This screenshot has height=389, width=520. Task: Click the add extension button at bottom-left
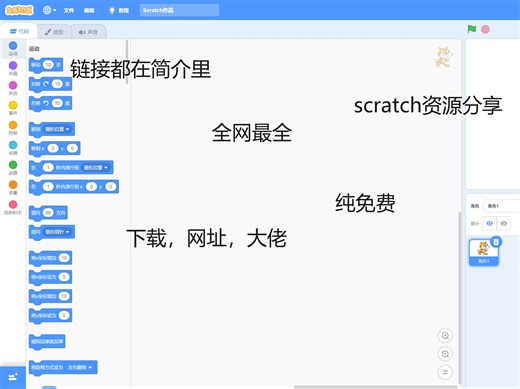(13, 377)
